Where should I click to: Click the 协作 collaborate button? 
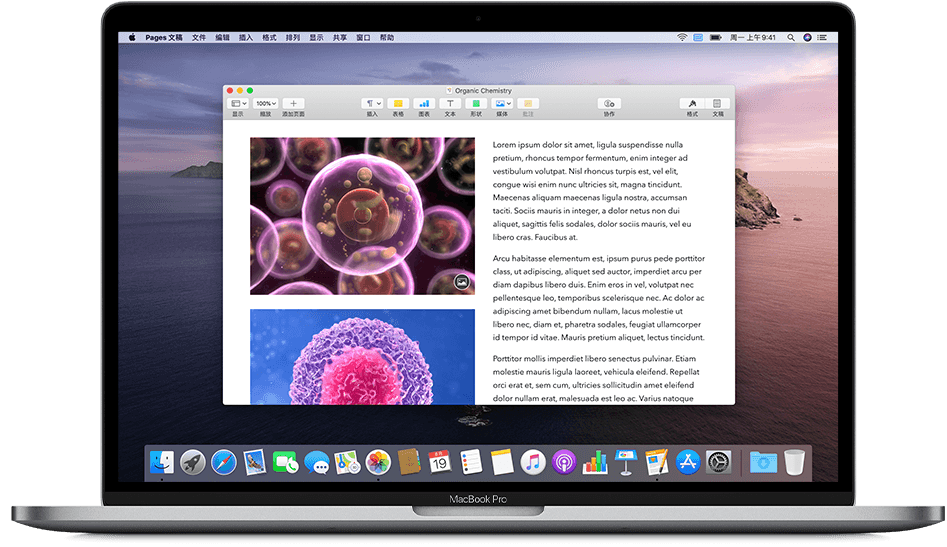pyautogui.click(x=609, y=104)
